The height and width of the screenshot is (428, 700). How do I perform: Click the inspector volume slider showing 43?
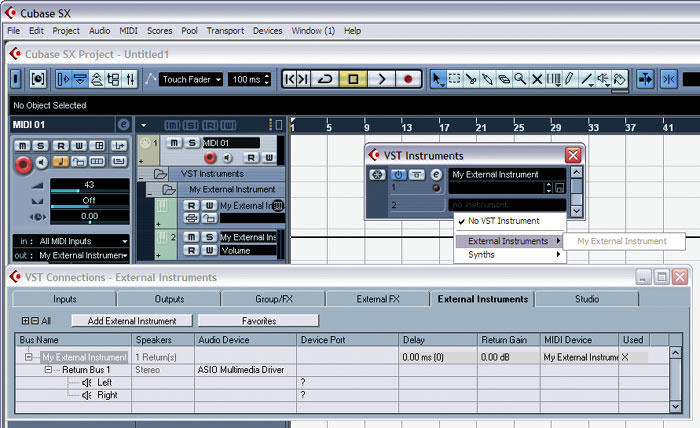[x=89, y=186]
